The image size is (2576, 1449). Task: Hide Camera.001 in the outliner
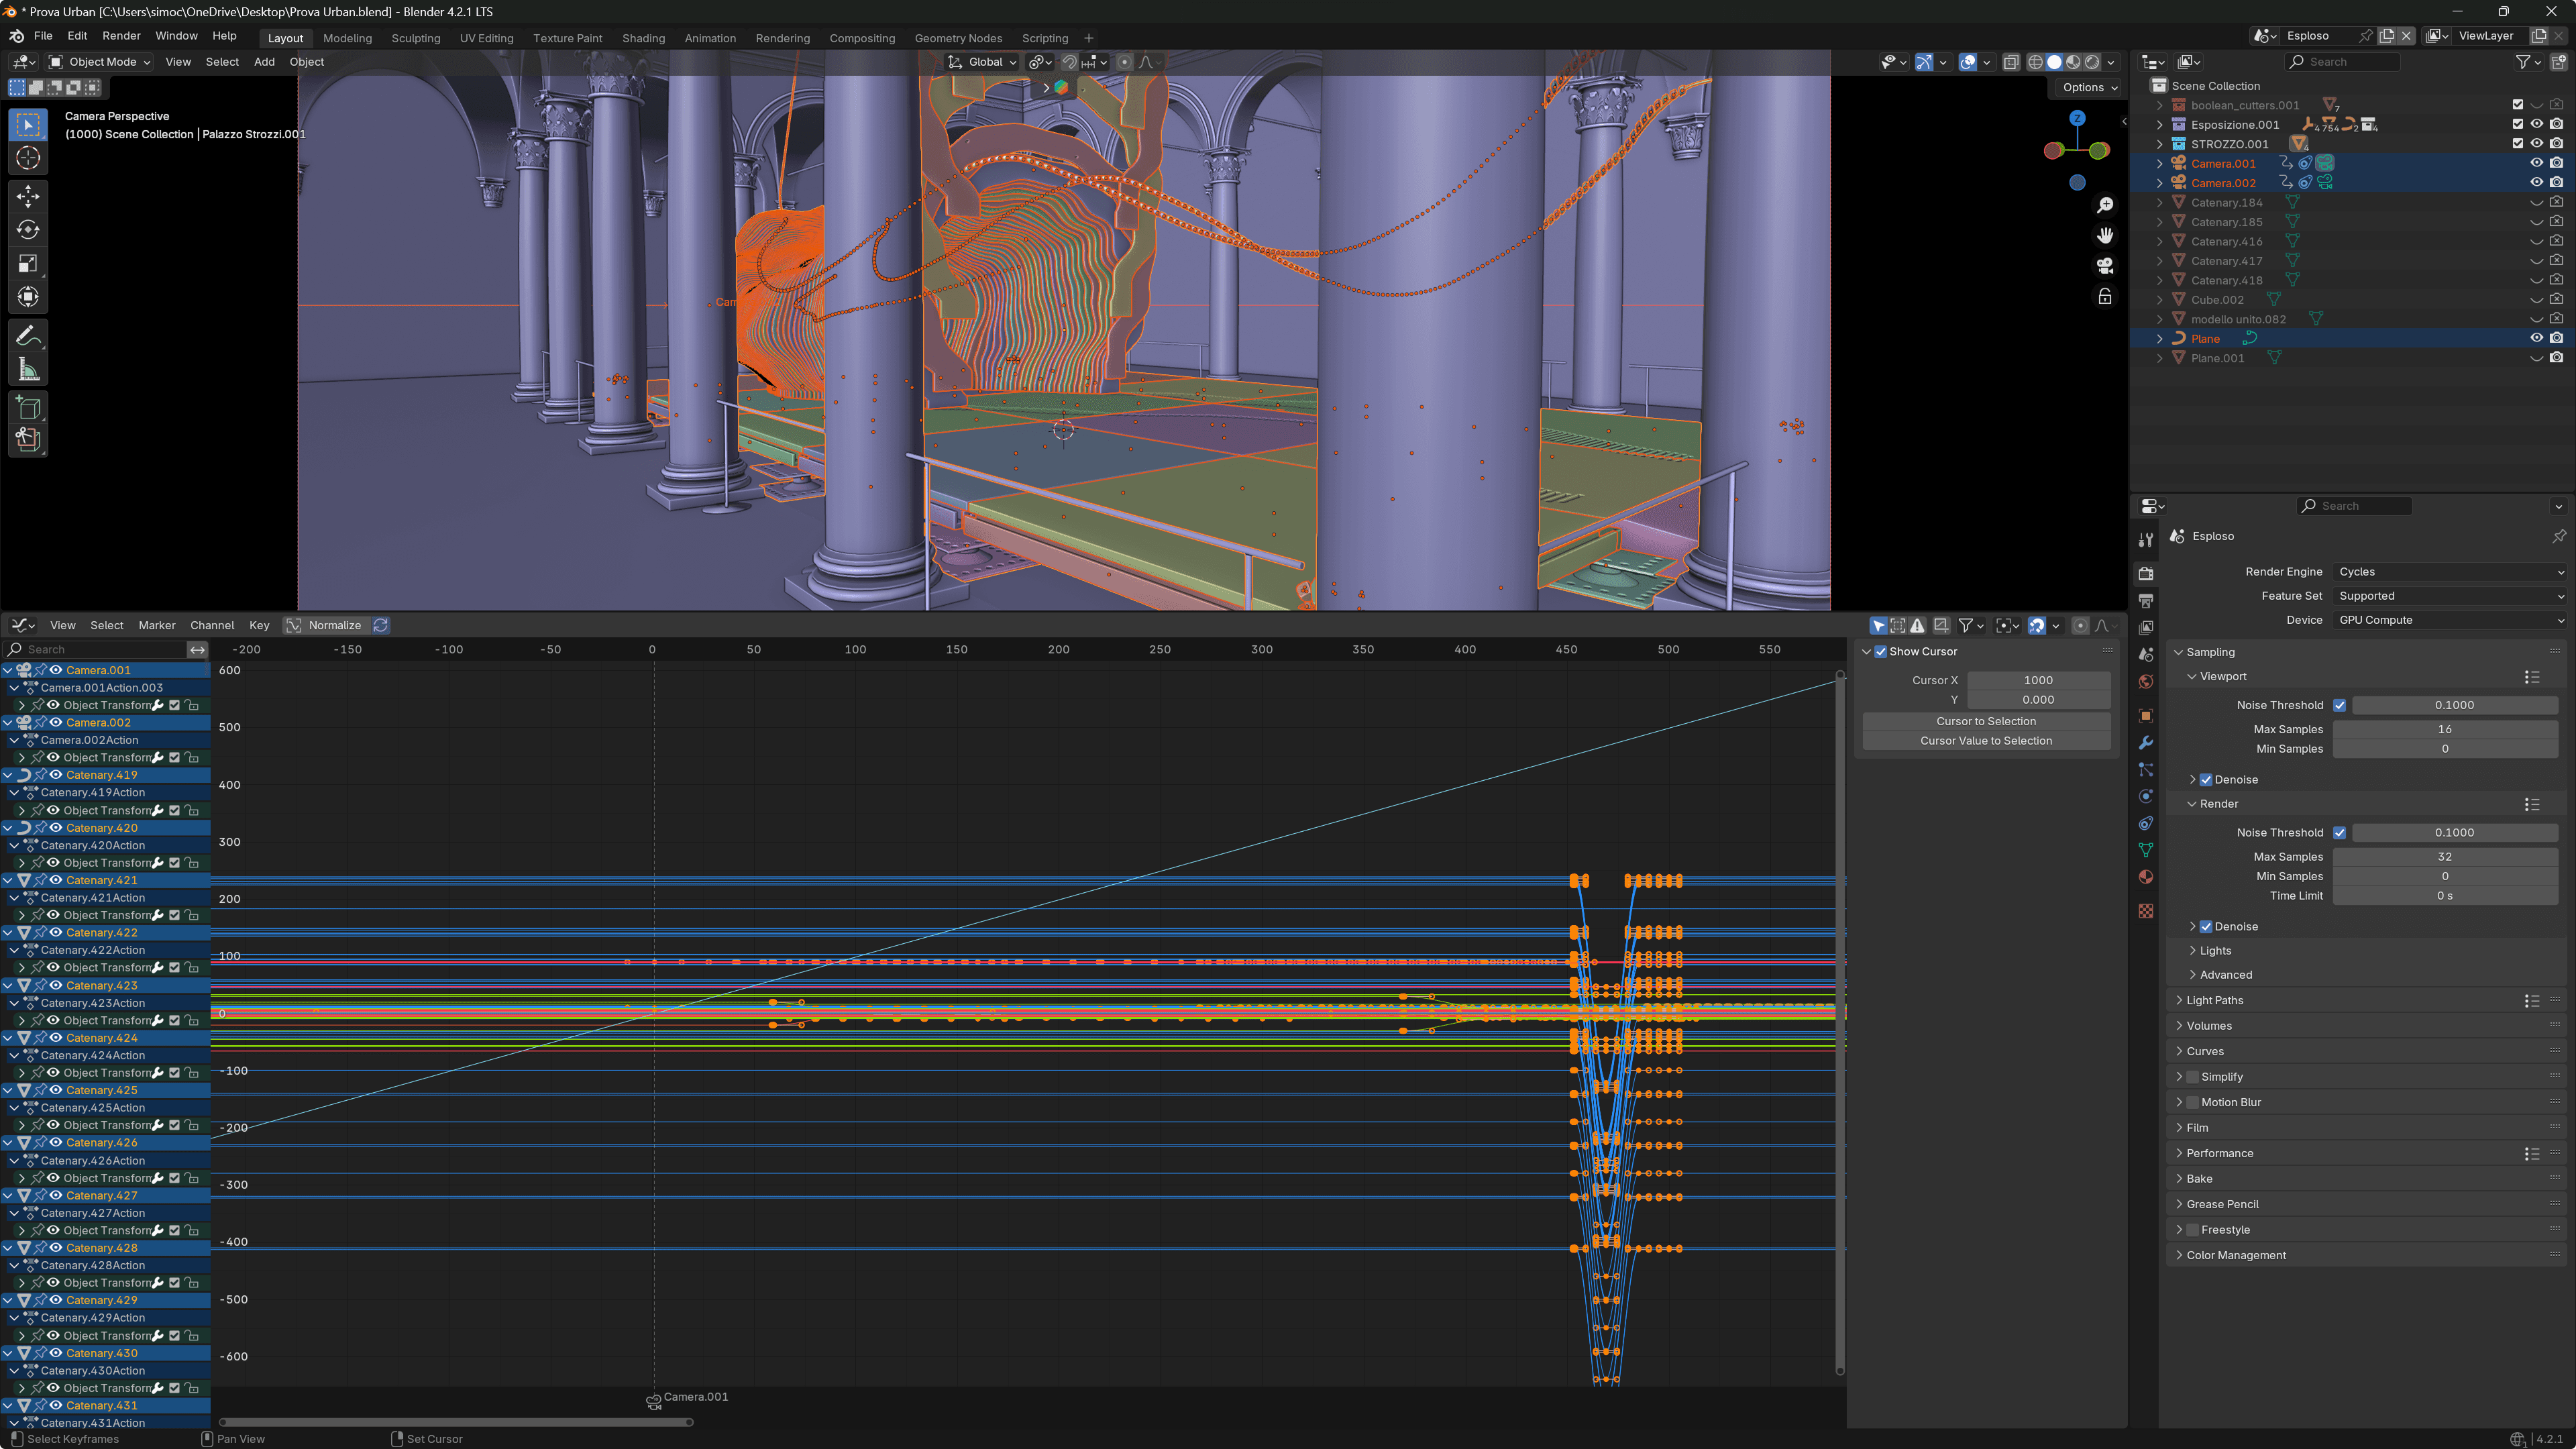tap(2536, 163)
